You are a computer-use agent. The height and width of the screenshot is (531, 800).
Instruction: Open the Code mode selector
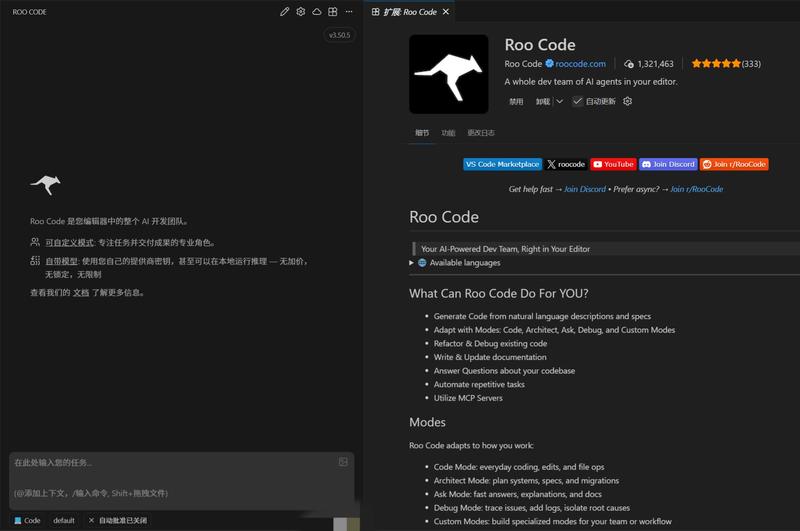tap(27, 520)
